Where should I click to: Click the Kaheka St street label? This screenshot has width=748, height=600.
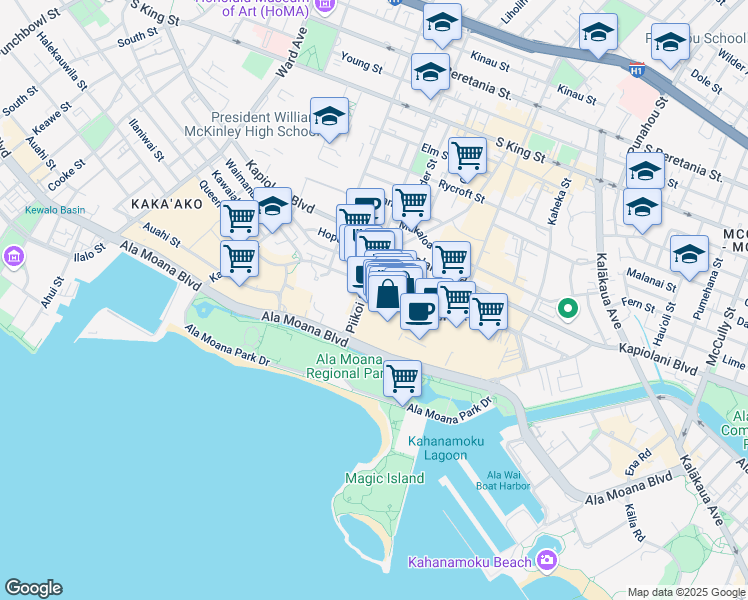(559, 201)
